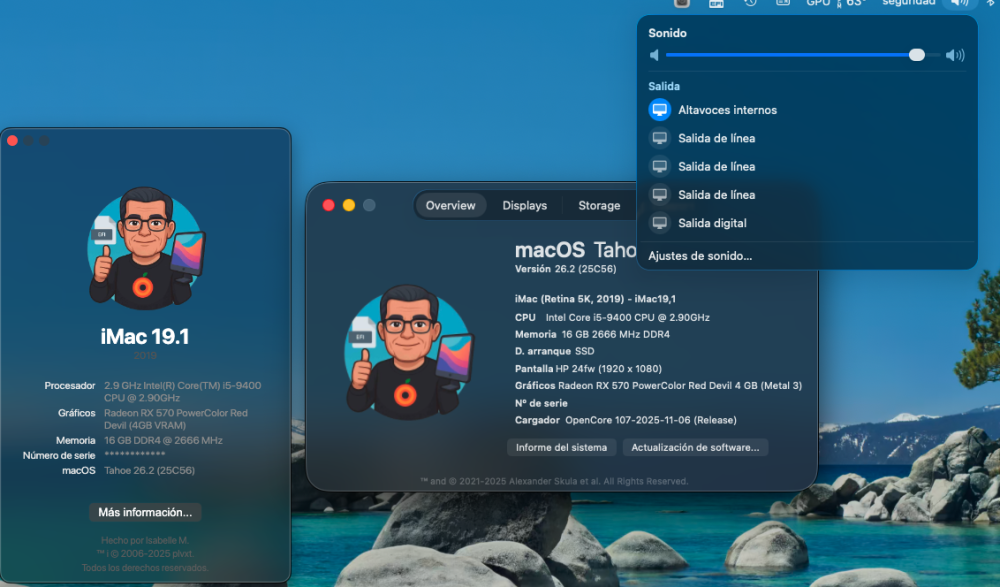Click the Pantalla HP 24fw (1920 x 1080) line
Screen dimensions: 1000x587
[588, 369]
